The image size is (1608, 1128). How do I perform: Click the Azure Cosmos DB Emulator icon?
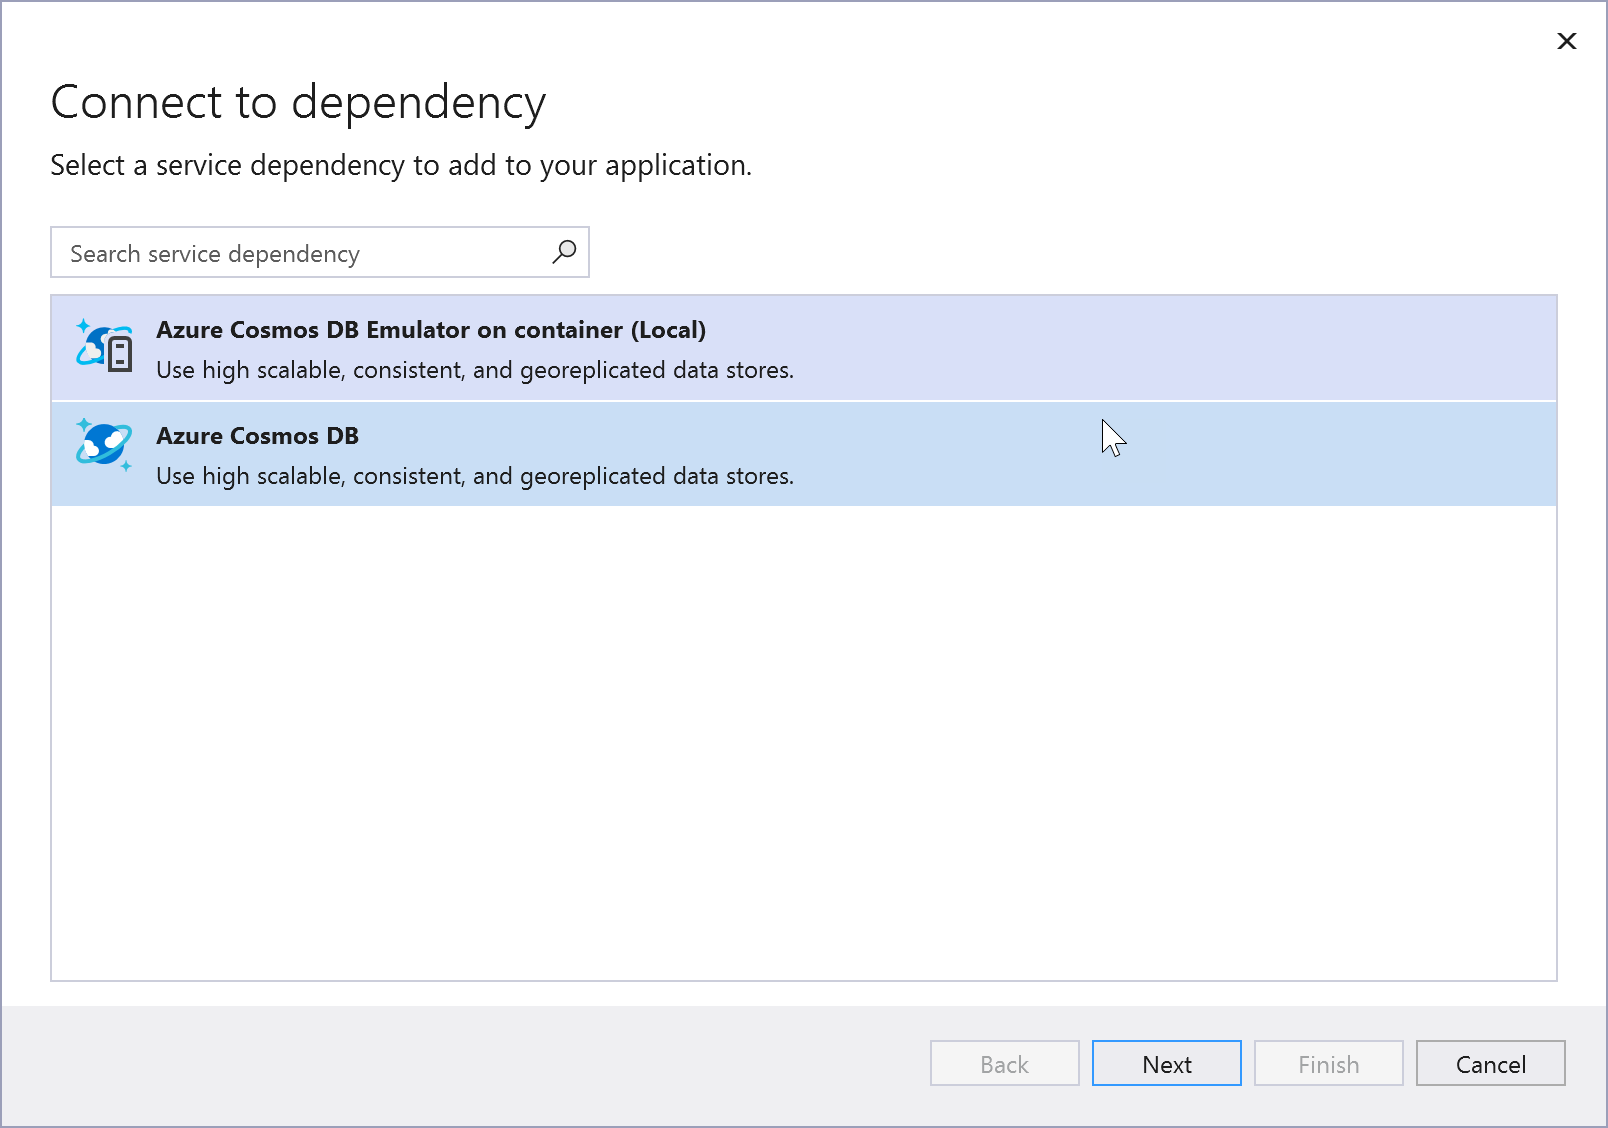pos(104,348)
